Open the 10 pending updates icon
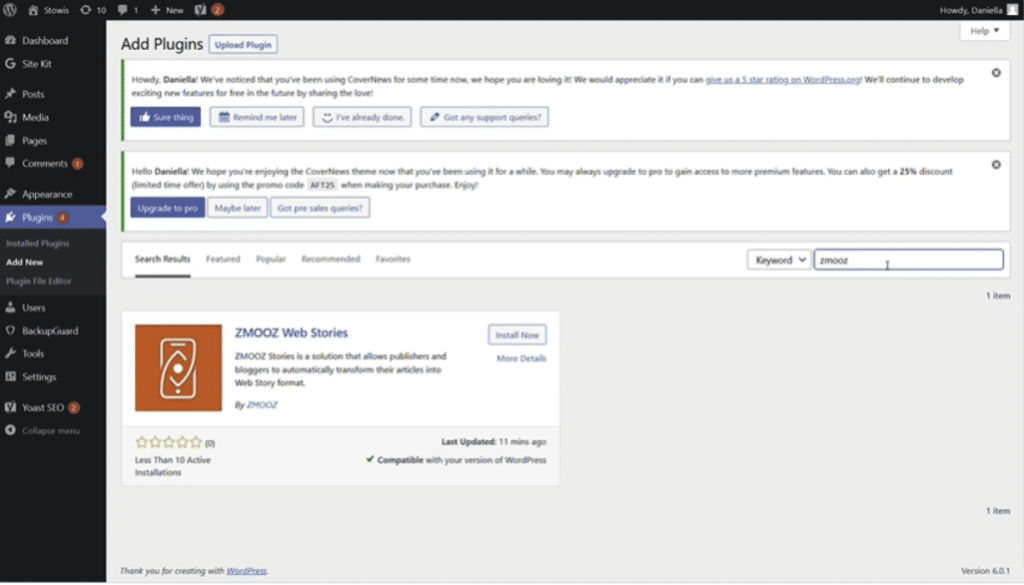Viewport: 1024px width, 585px height. click(93, 10)
